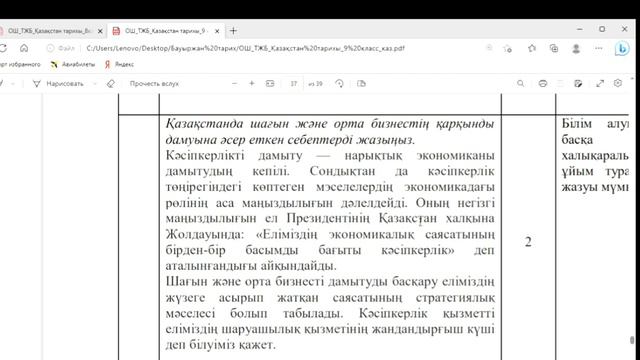Viewport: 640px width, 360px height.
Task: Open the Яндекс bookmark
Action: [119, 64]
